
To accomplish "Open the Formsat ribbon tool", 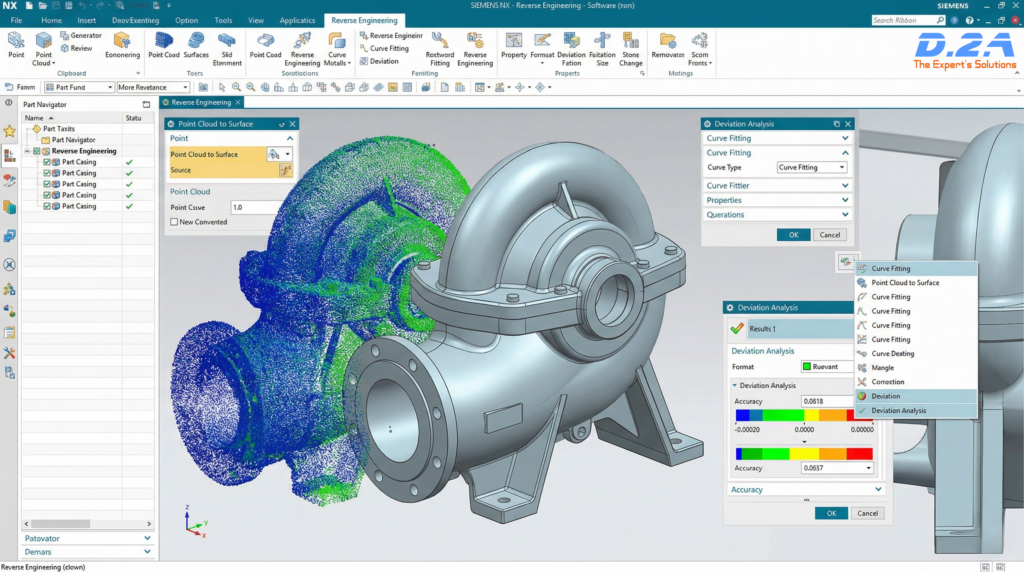I will click(x=542, y=49).
